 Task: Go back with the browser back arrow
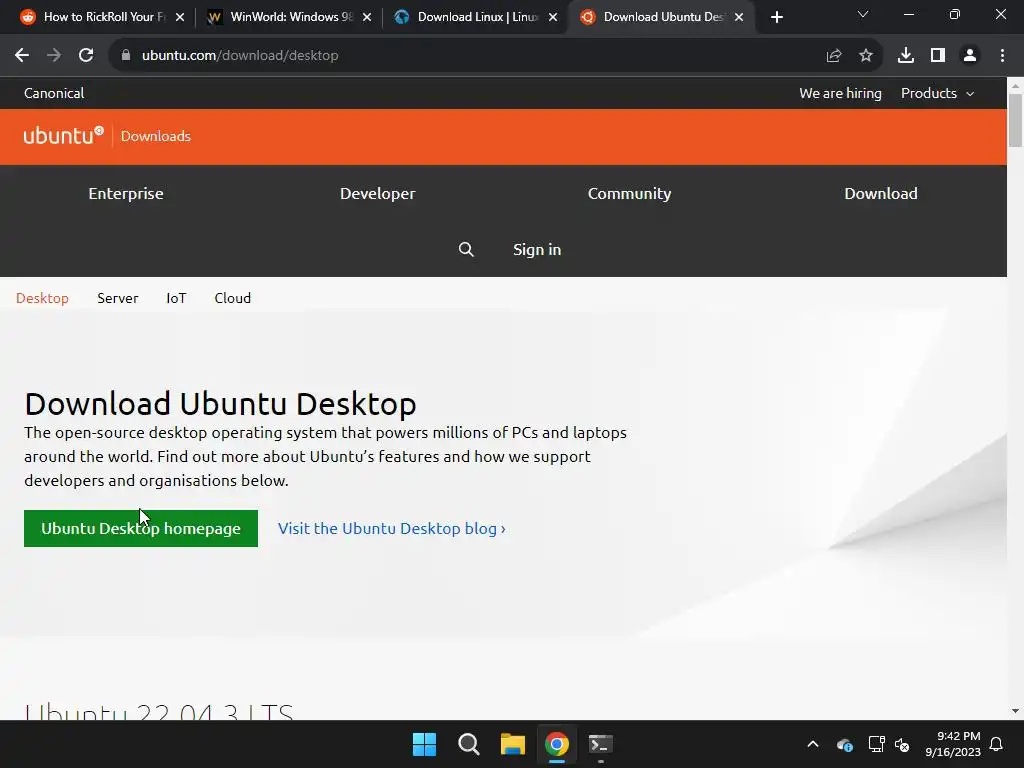(x=22, y=56)
